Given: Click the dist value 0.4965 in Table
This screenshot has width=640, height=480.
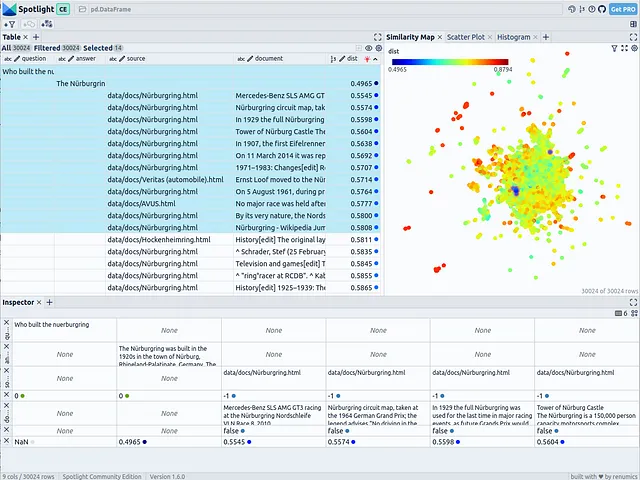Looking at the screenshot, I should pos(361,84).
